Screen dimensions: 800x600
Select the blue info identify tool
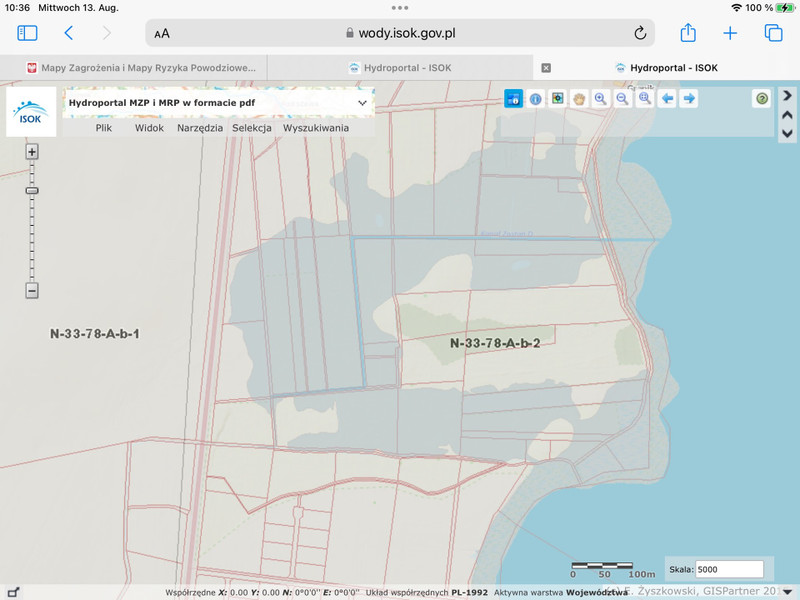tap(535, 98)
